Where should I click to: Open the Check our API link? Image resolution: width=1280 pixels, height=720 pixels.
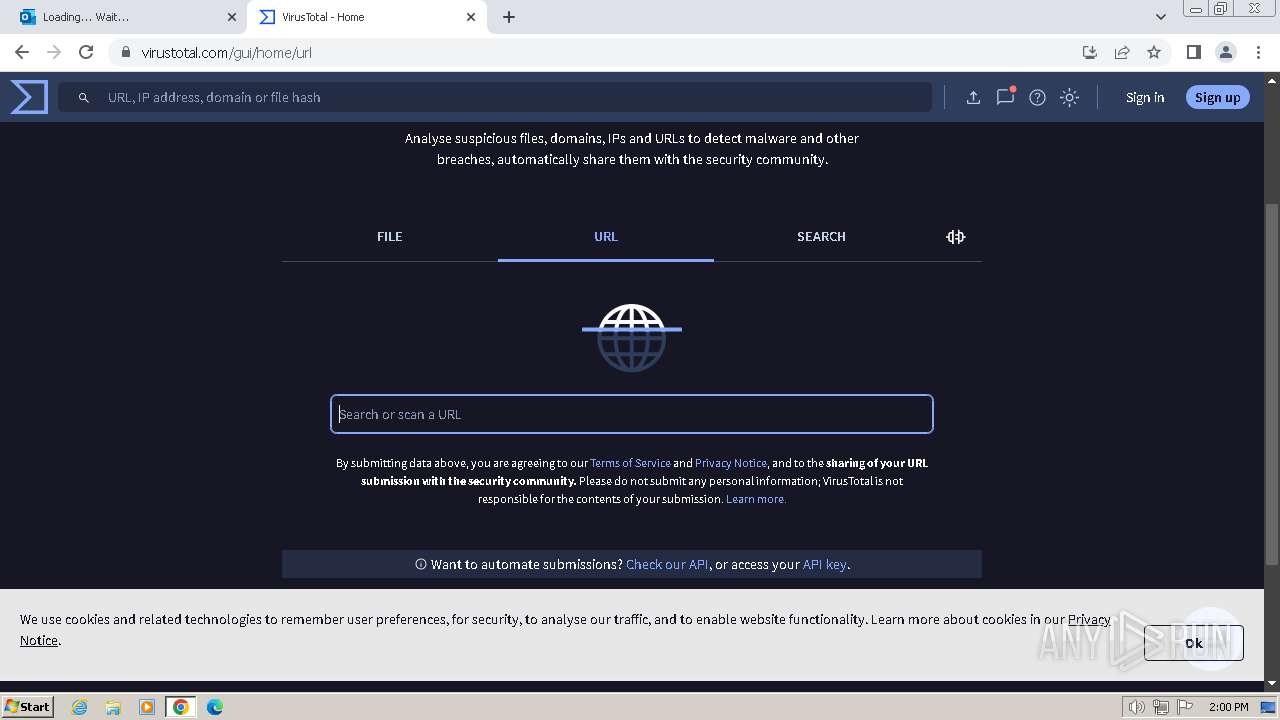pyautogui.click(x=667, y=564)
